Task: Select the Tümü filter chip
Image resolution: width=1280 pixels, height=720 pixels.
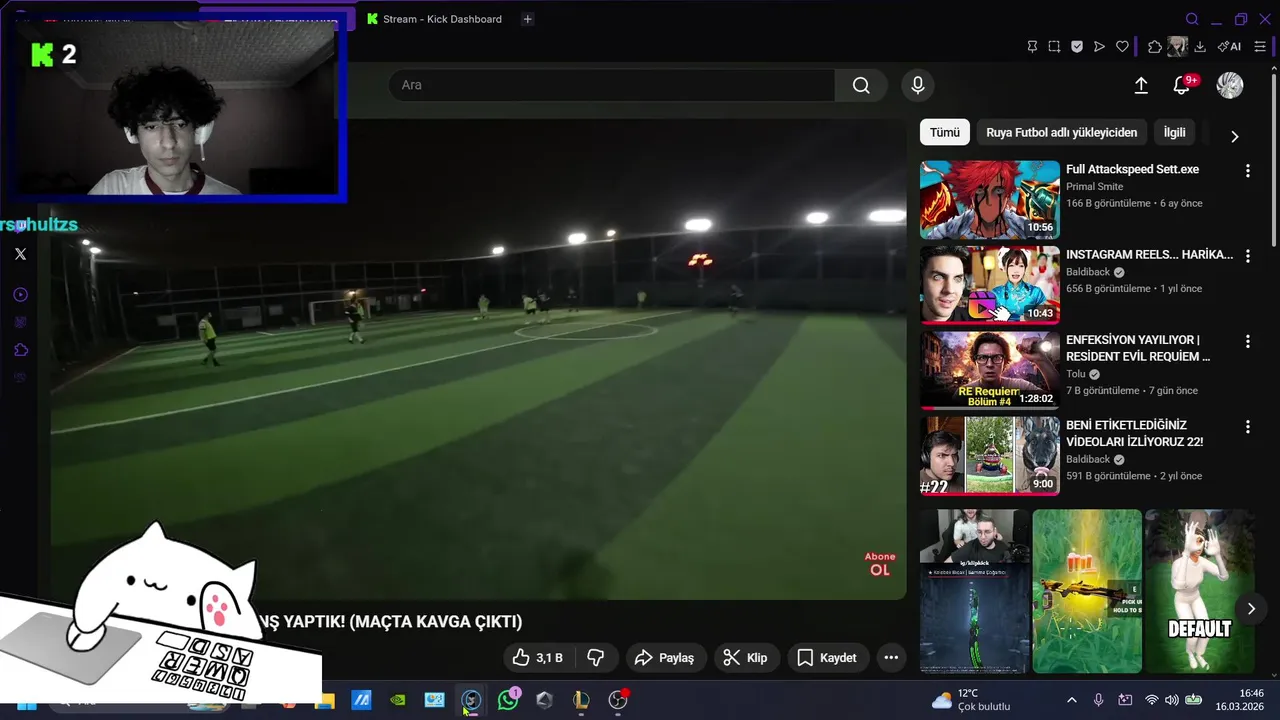Action: (945, 132)
